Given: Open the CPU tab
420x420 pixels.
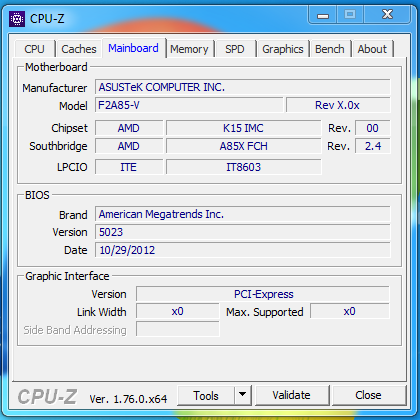Looking at the screenshot, I should tap(34, 49).
